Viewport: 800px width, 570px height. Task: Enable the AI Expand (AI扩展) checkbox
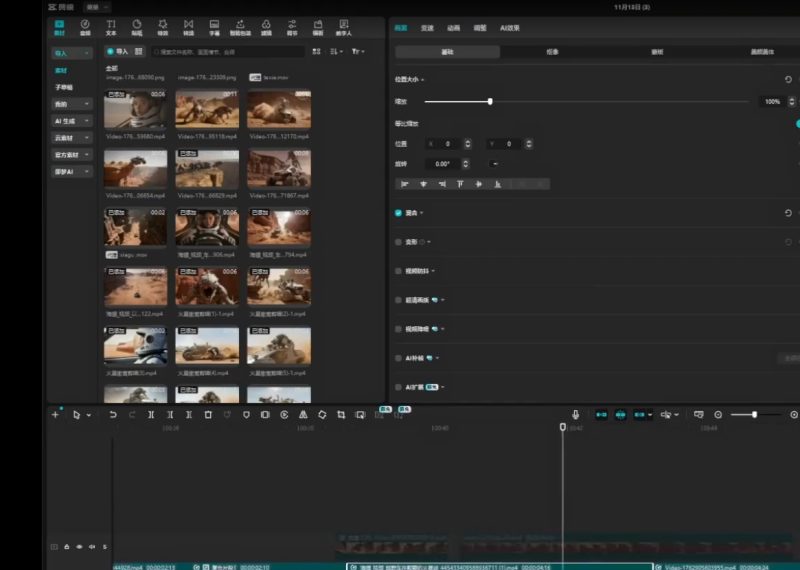pos(398,387)
